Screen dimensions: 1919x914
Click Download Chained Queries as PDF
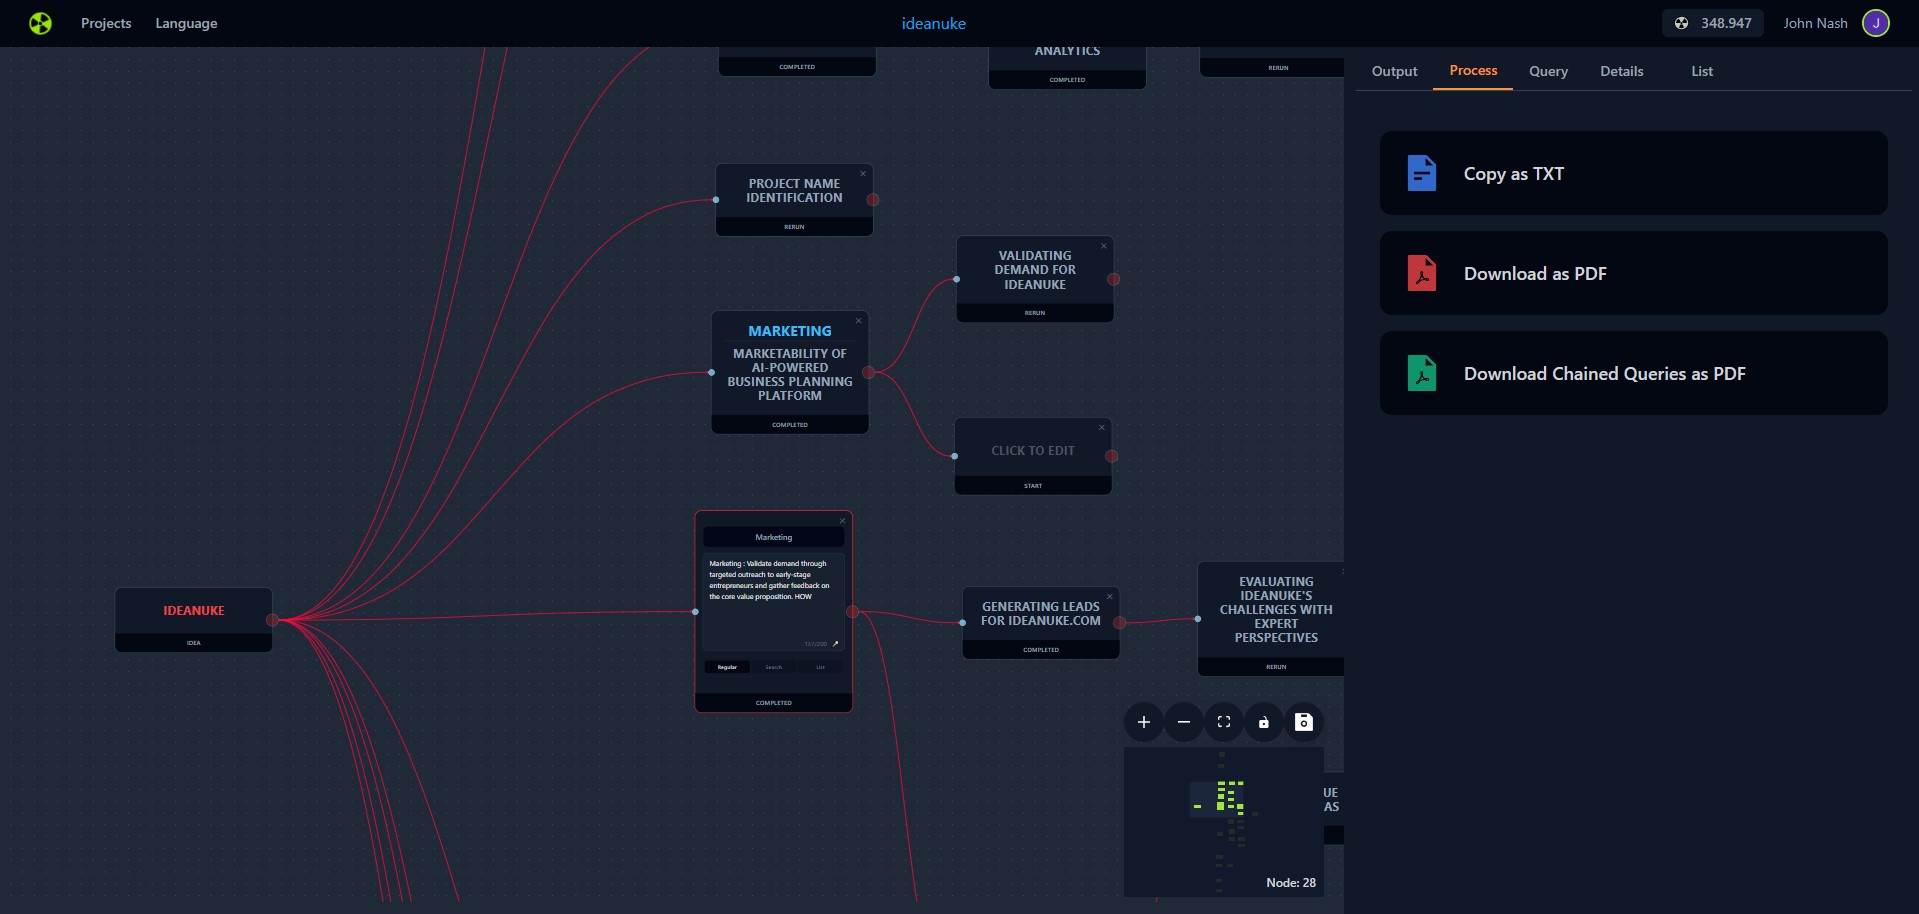click(x=1633, y=373)
